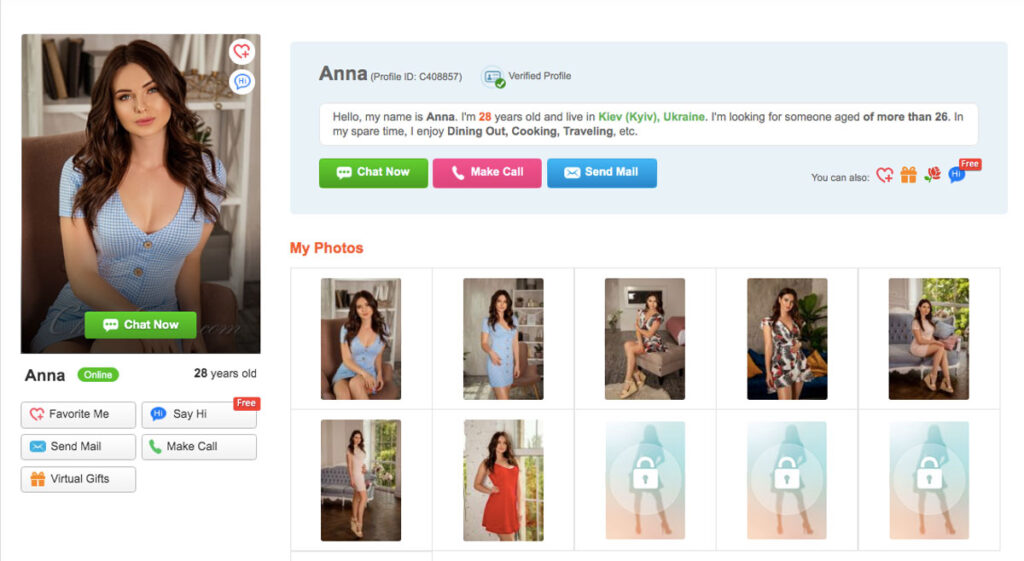Click the rose flower icon in header panel
Viewport: 1024px width, 561px height.
933,175
